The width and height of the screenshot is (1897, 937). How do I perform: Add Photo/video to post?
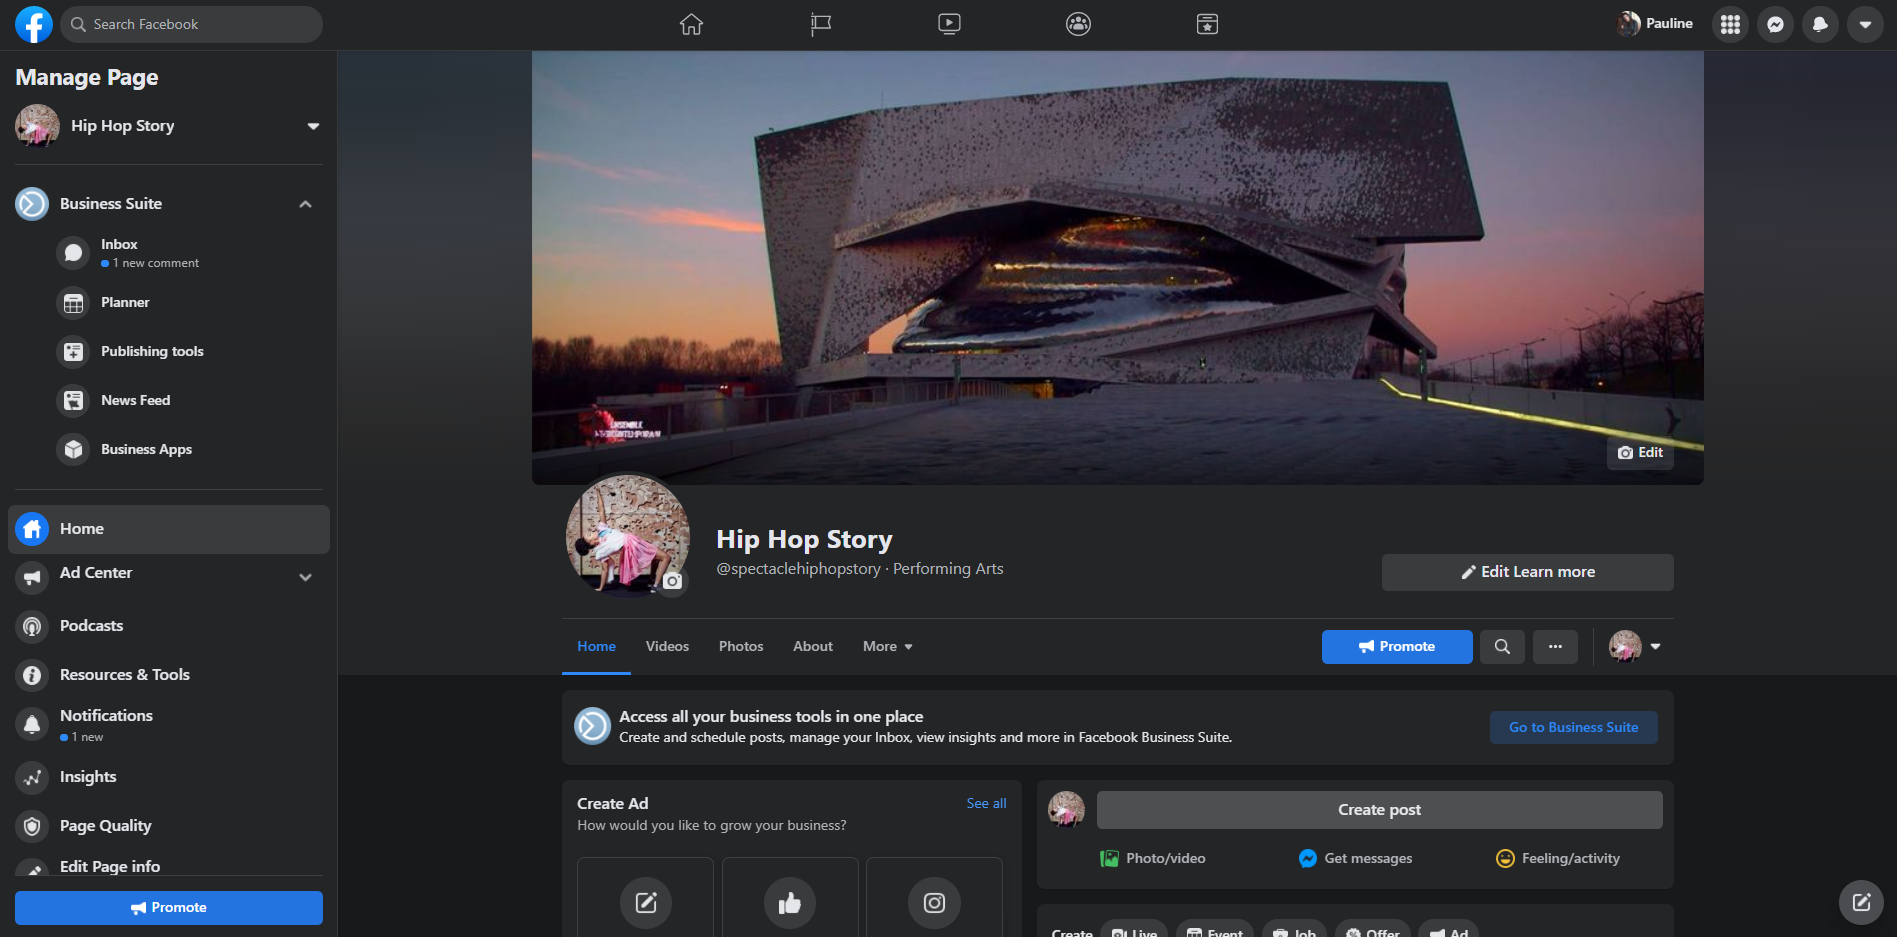(1152, 858)
